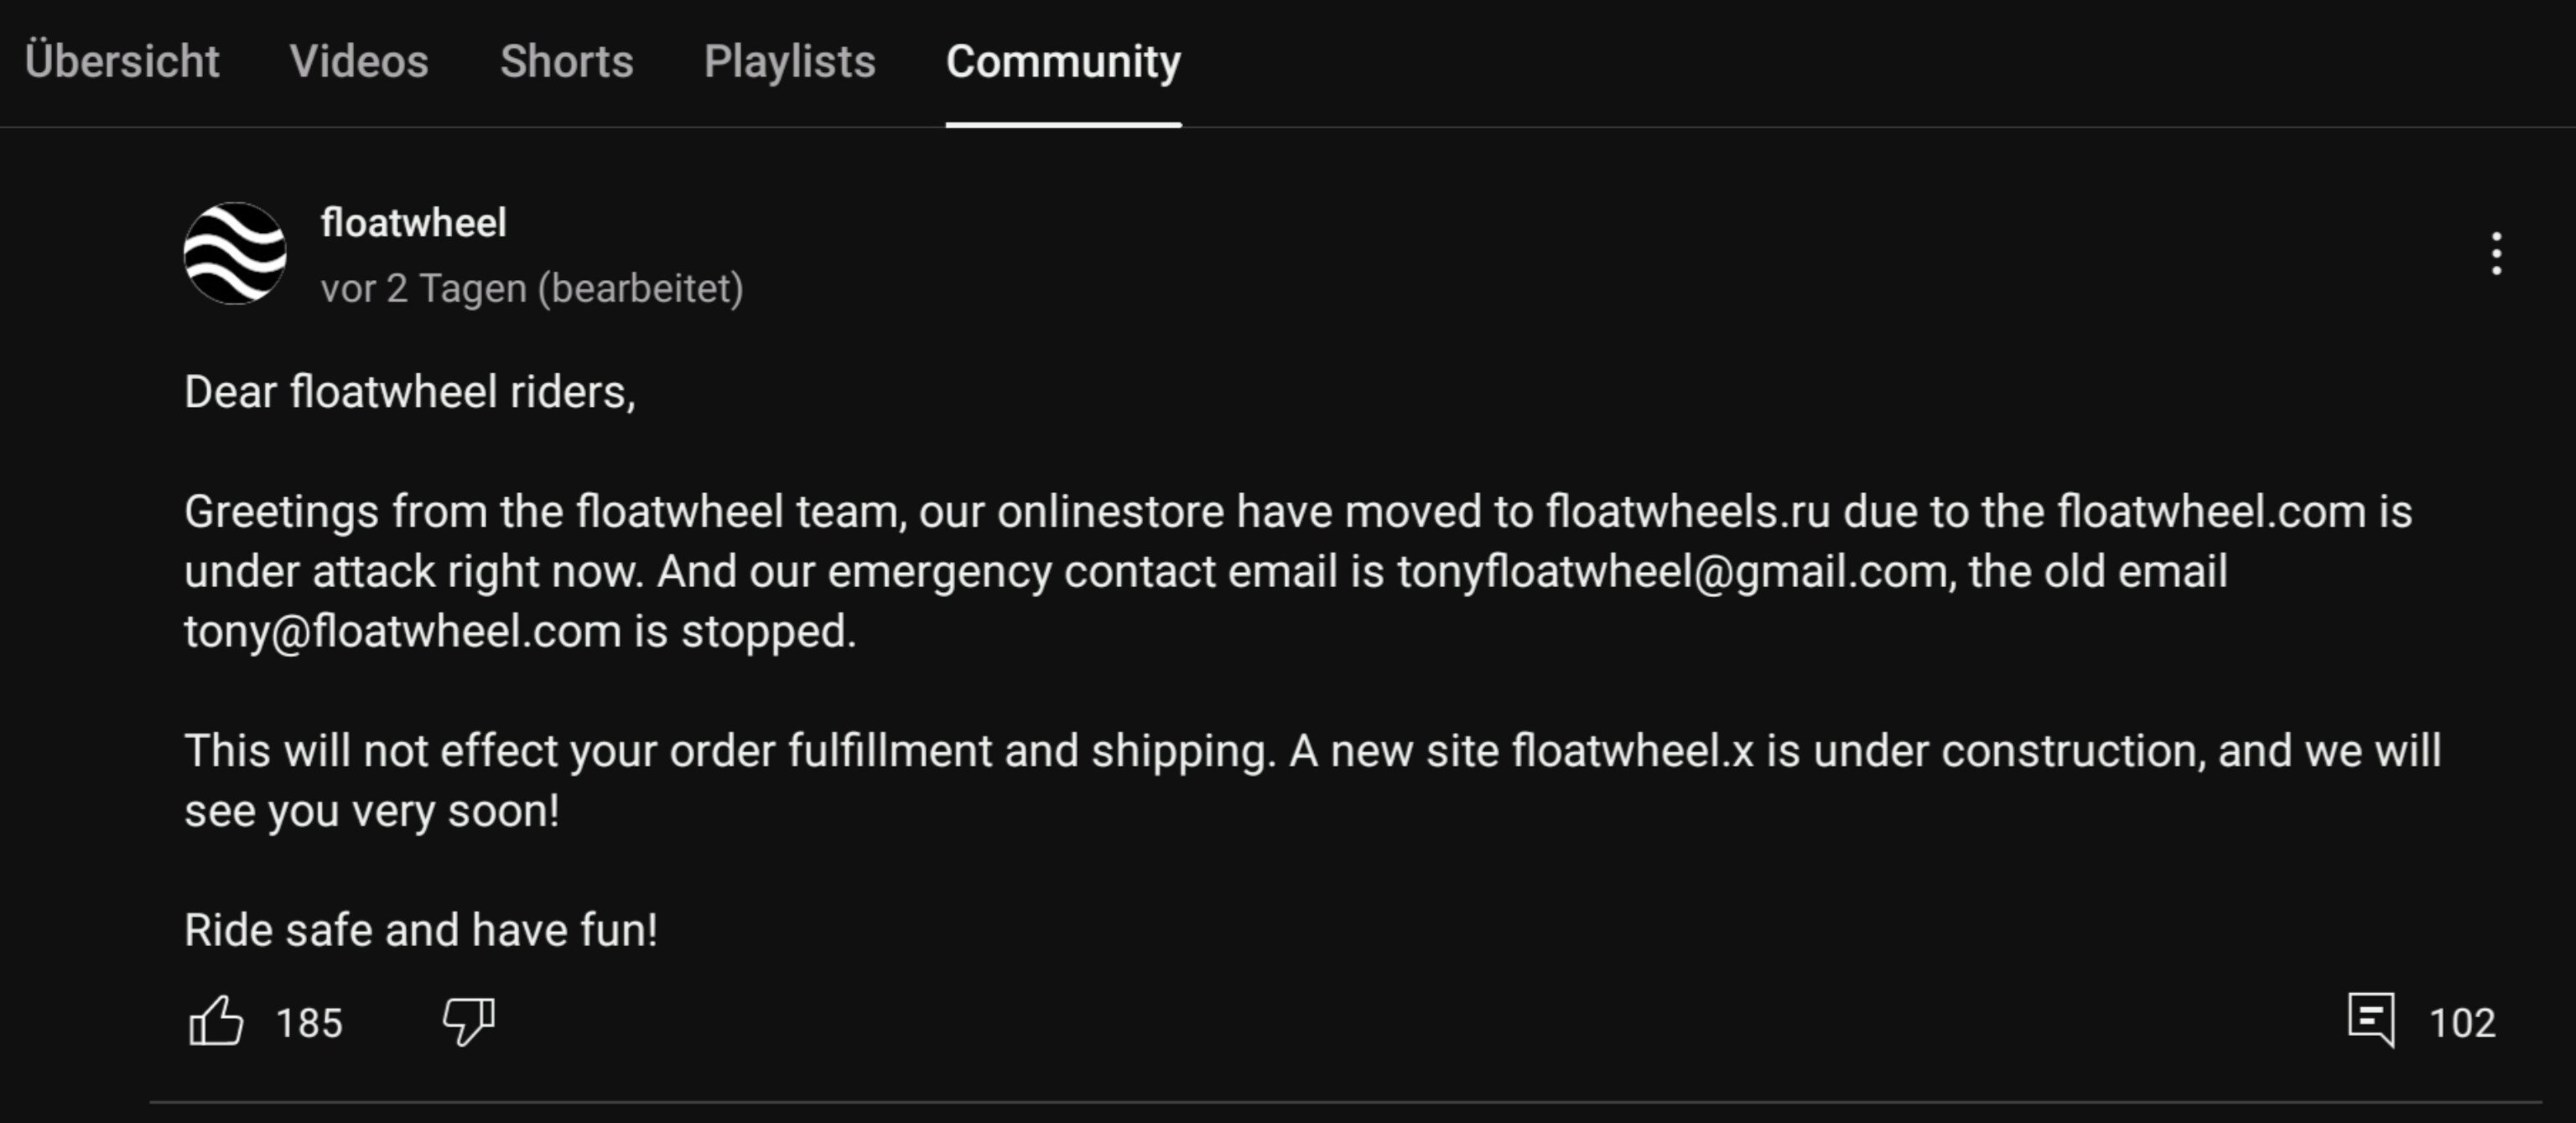This screenshot has width=2576, height=1123.
Task: Select the Community tab
Action: [x=1064, y=62]
